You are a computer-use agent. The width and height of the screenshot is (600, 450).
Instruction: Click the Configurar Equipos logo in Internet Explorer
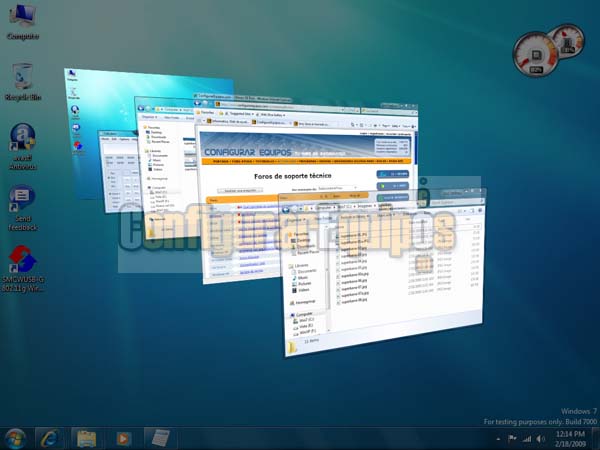coord(248,152)
